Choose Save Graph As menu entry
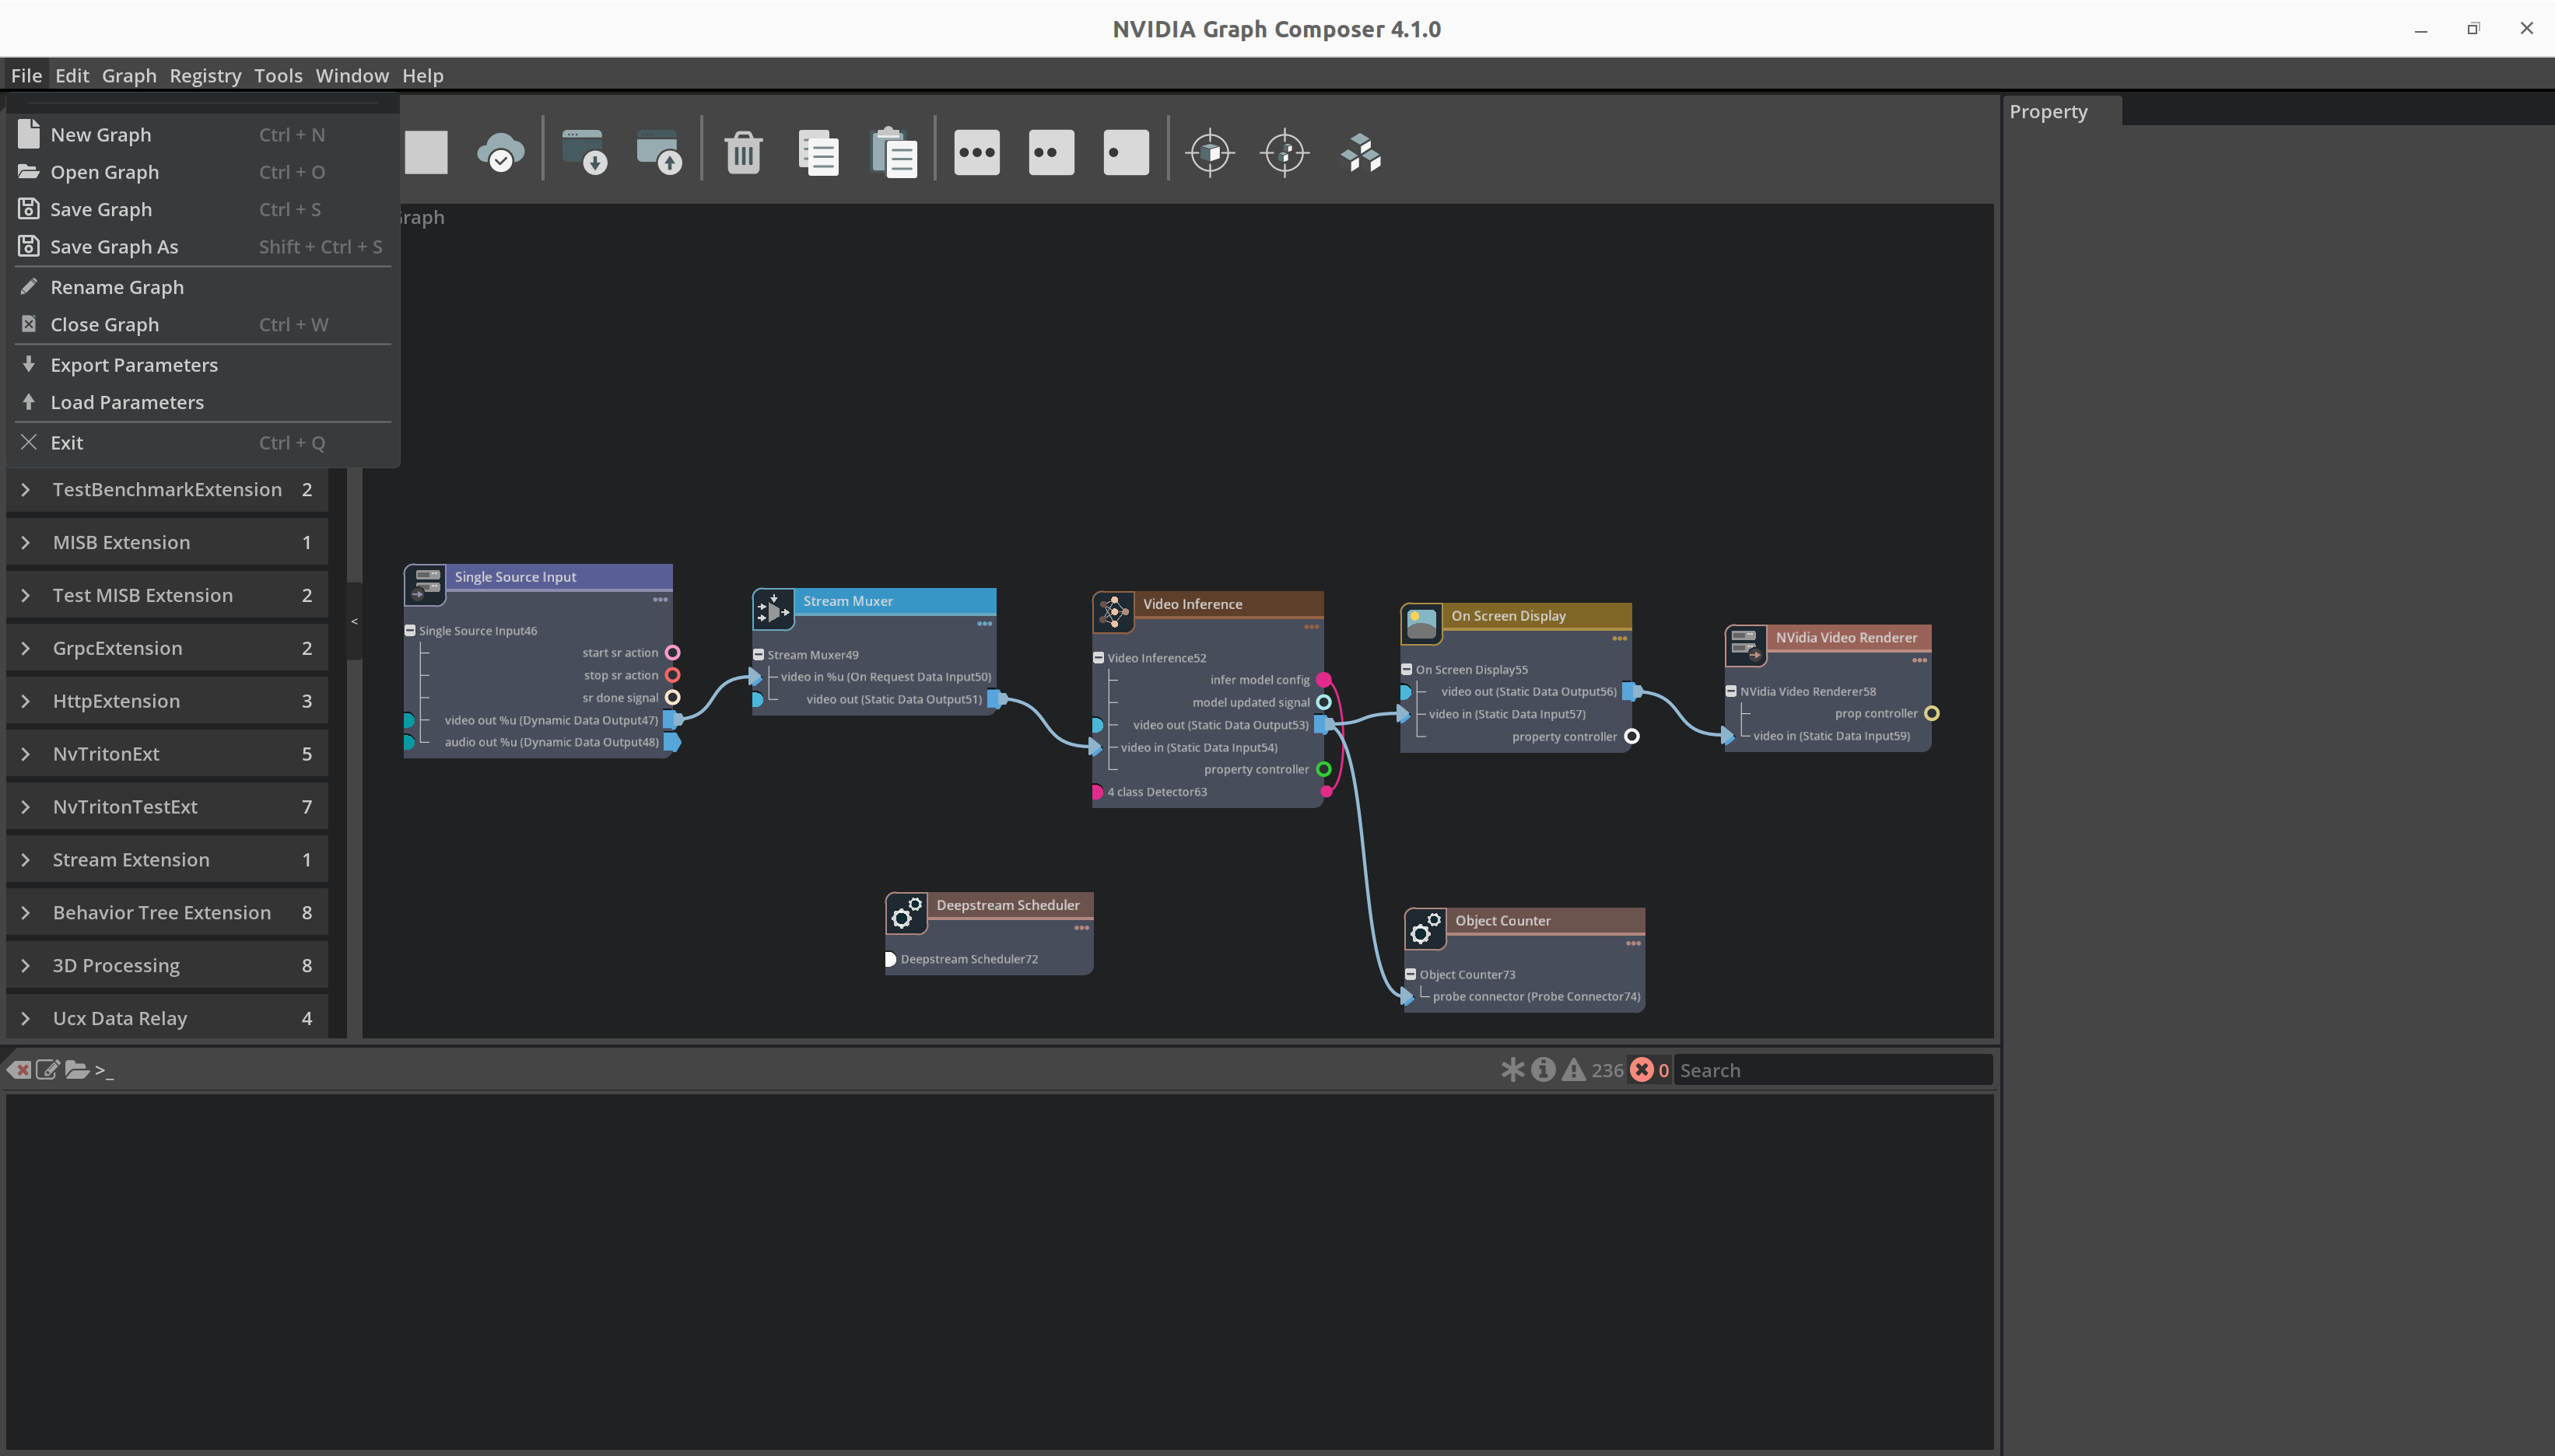The height and width of the screenshot is (1456, 2555). 203,247
